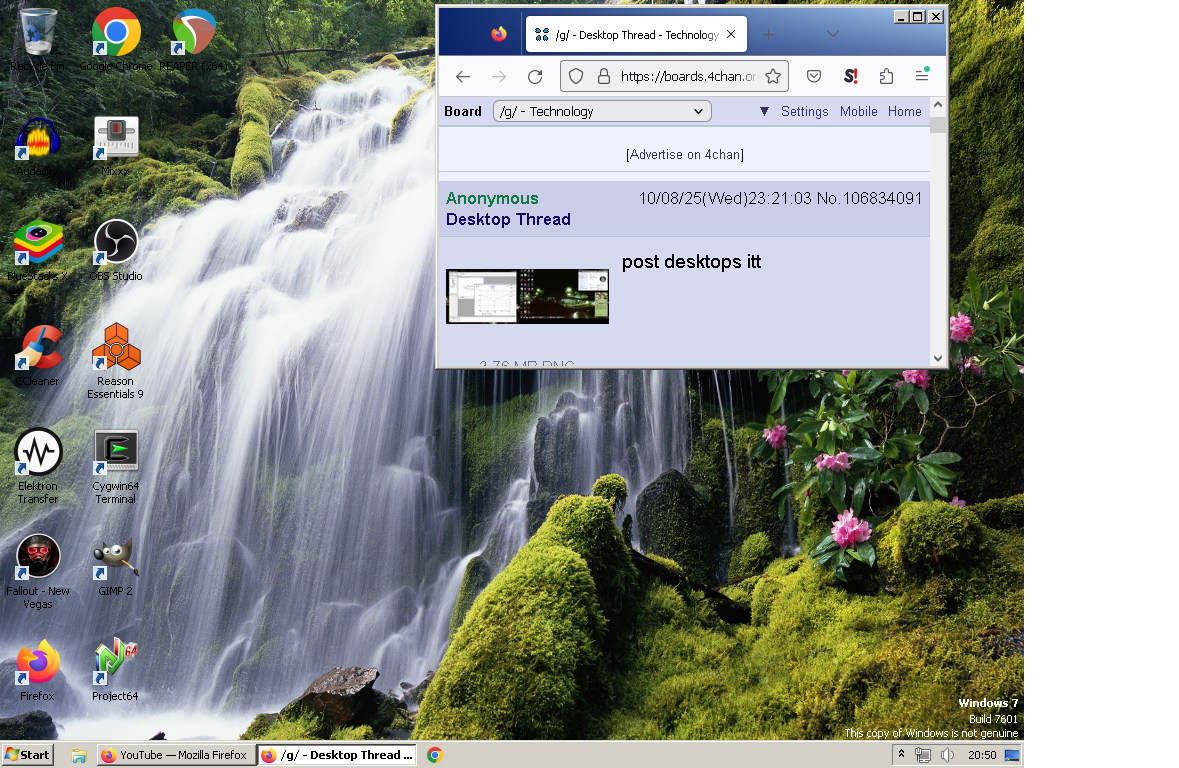Expand the desktop screenshot thumbnail

[x=527, y=296]
